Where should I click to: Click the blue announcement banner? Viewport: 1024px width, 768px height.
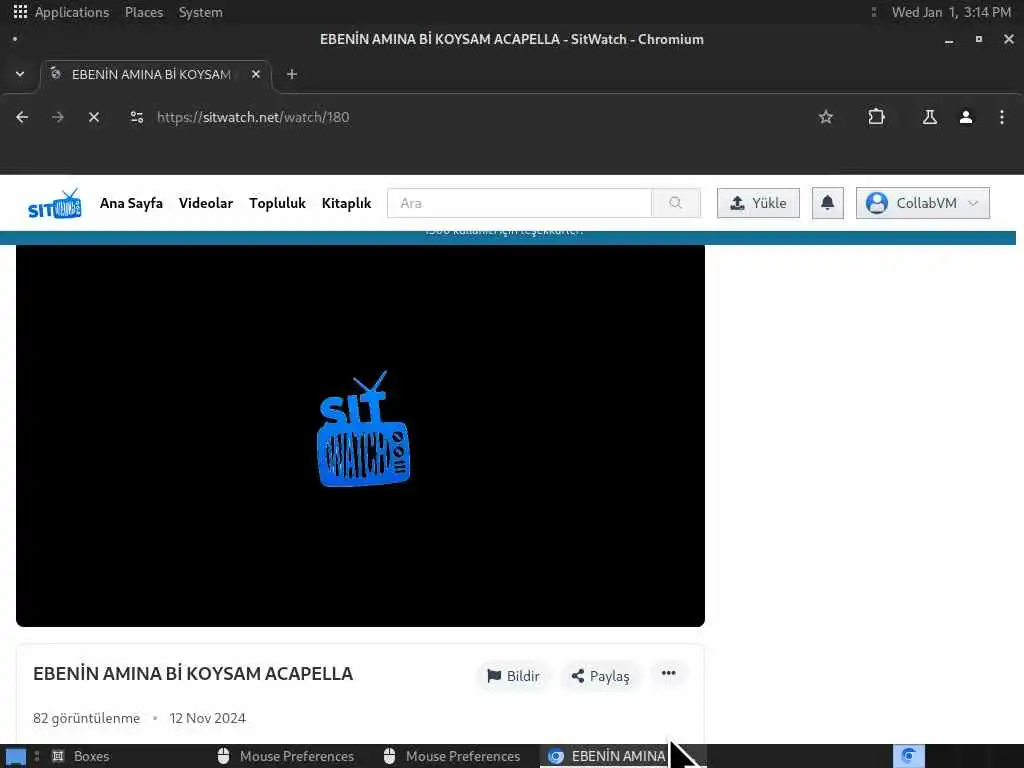tap(508, 238)
